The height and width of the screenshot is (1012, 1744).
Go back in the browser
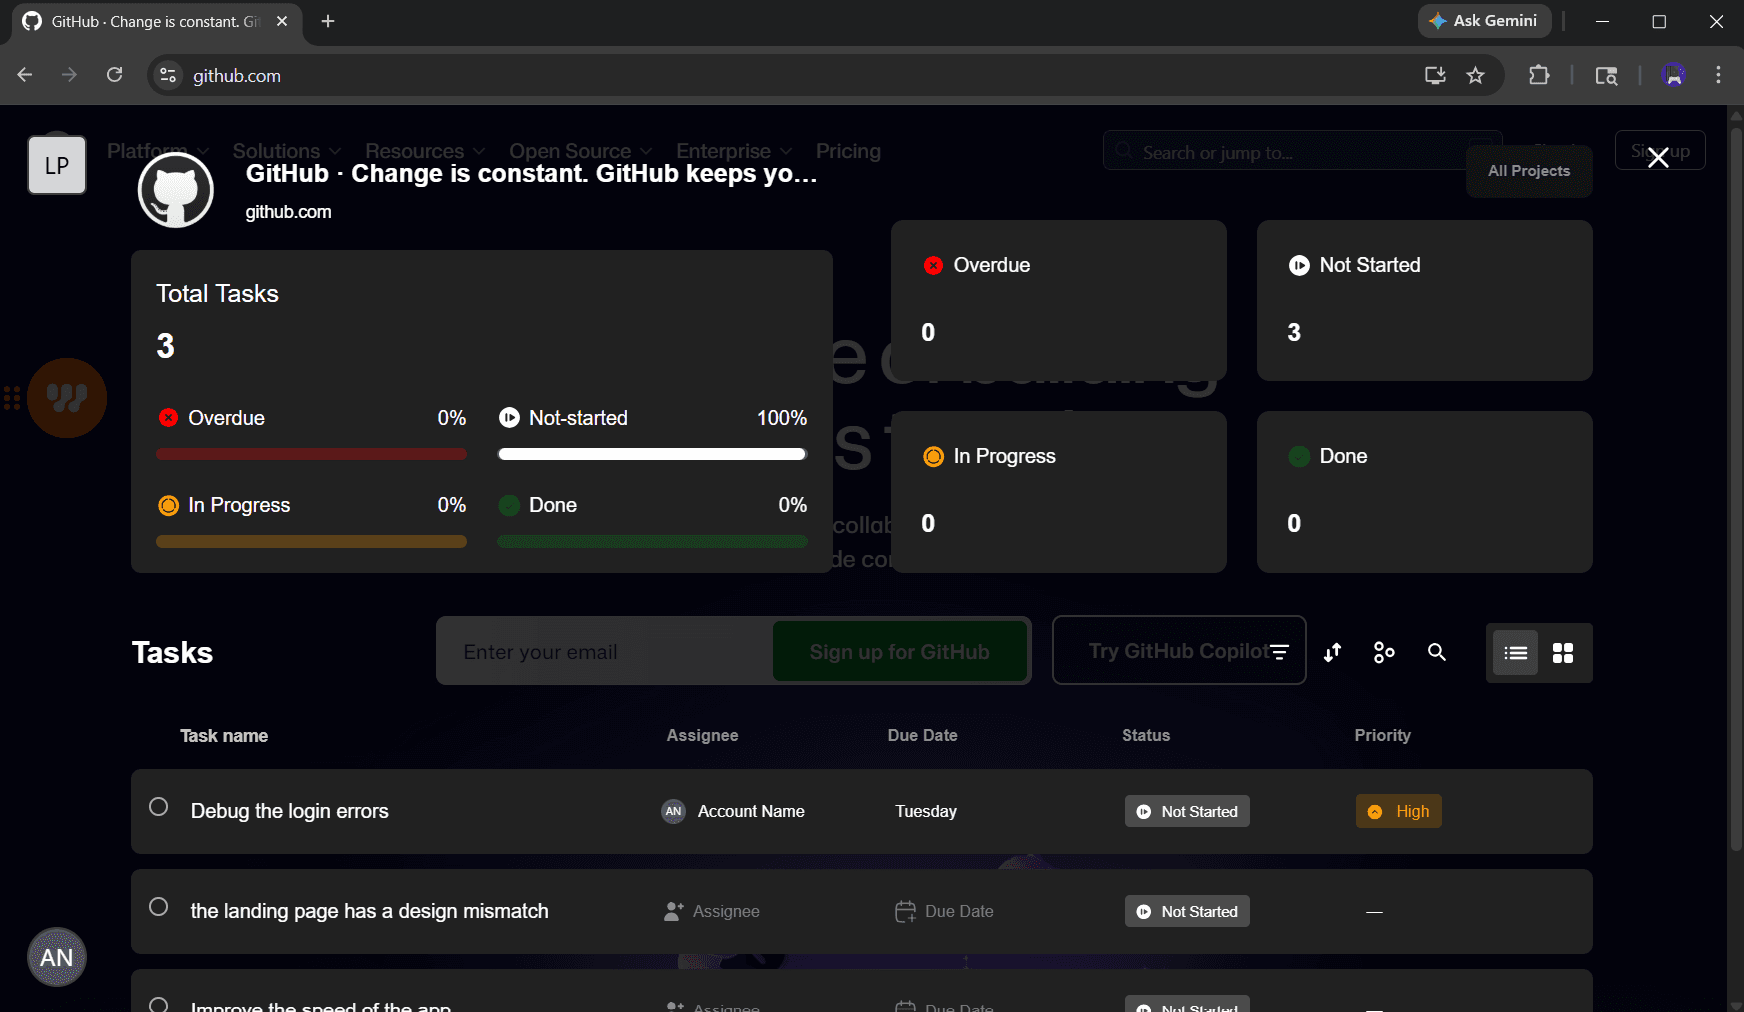coord(25,75)
